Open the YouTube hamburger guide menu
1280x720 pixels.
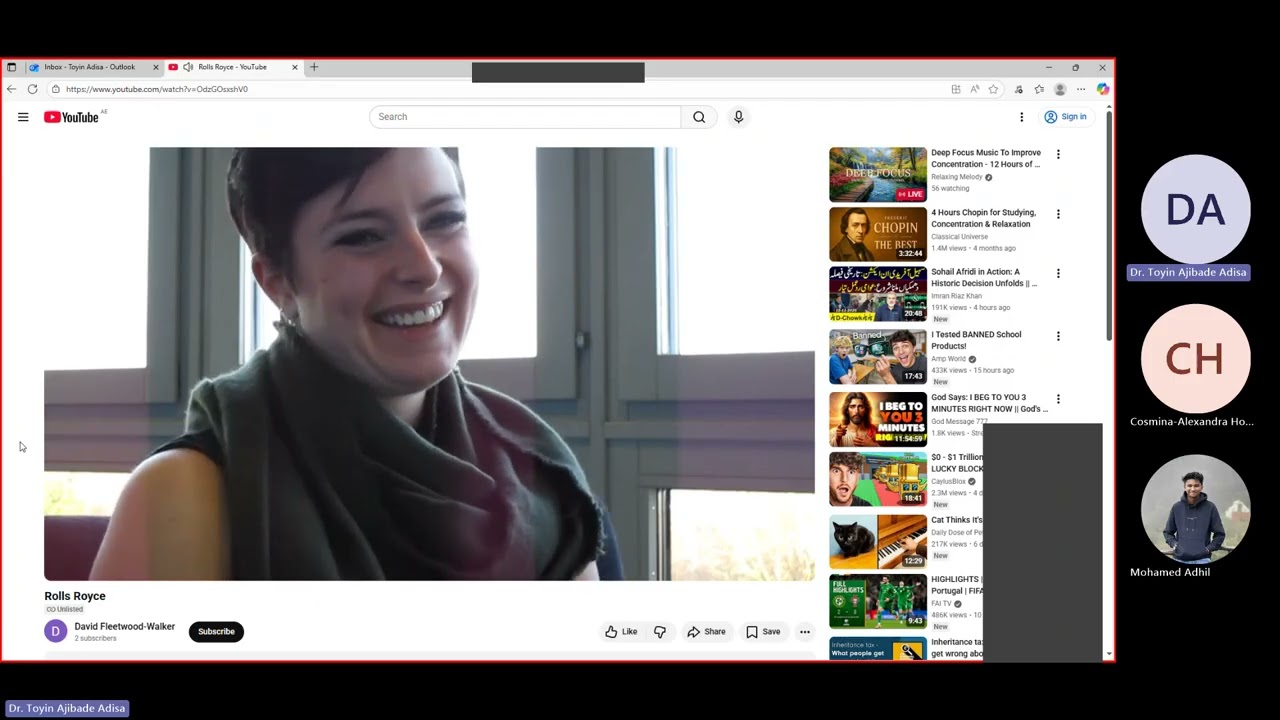23,117
